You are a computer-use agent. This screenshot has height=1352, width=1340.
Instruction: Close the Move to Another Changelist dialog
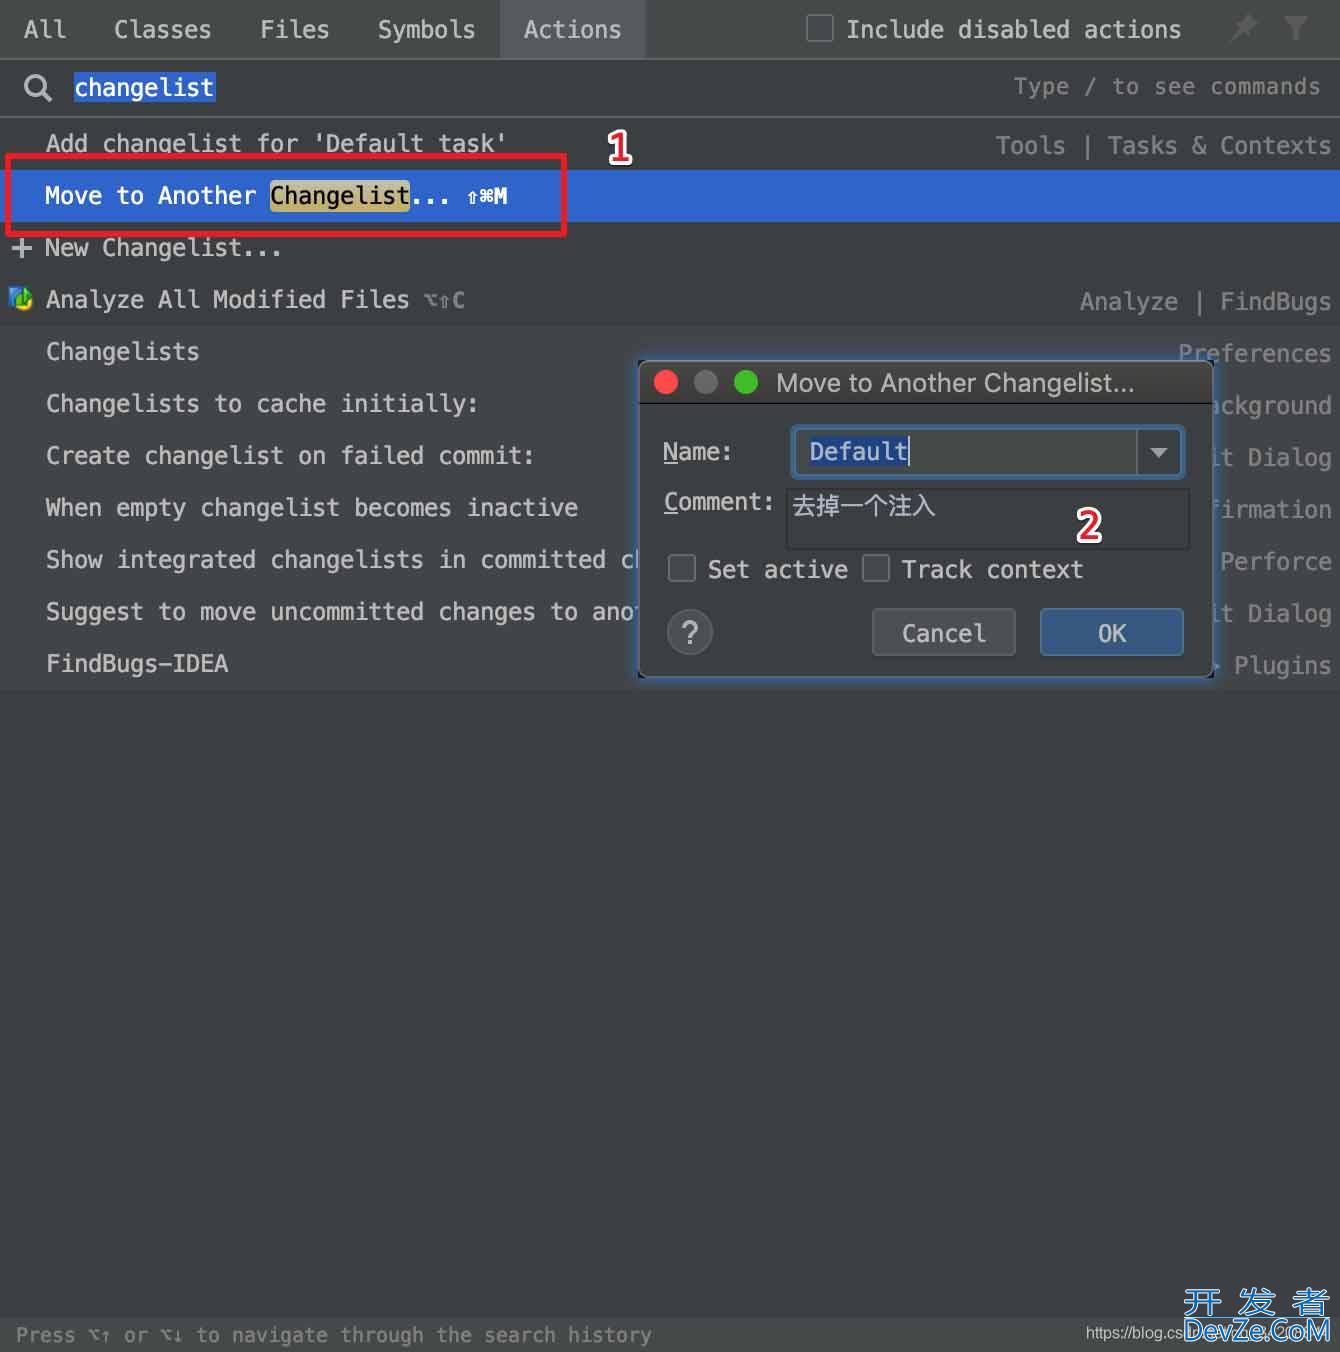pos(666,382)
